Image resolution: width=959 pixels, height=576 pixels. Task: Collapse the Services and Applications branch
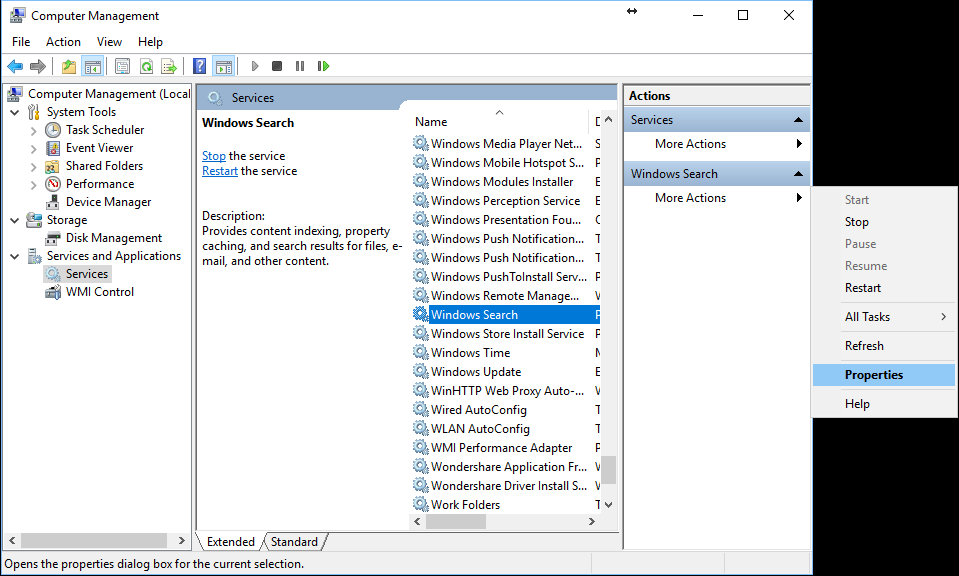tap(15, 256)
